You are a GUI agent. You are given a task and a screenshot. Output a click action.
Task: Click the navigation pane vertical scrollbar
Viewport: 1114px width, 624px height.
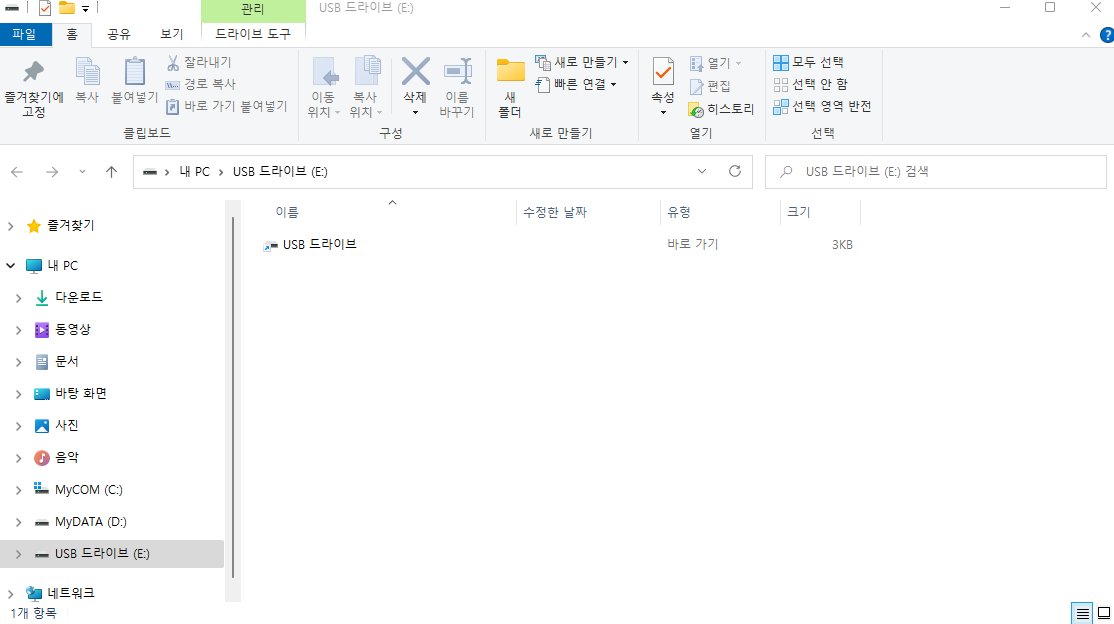point(233,398)
